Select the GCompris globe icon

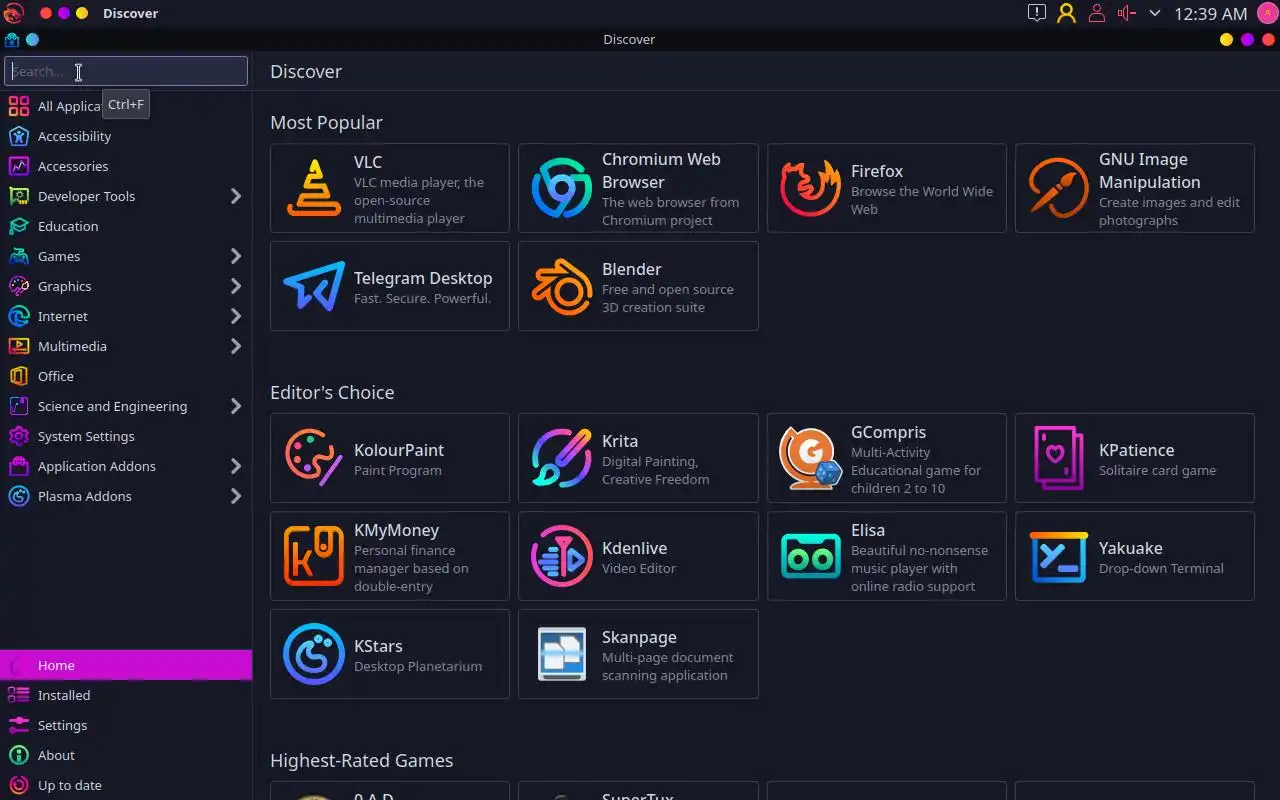[810, 458]
